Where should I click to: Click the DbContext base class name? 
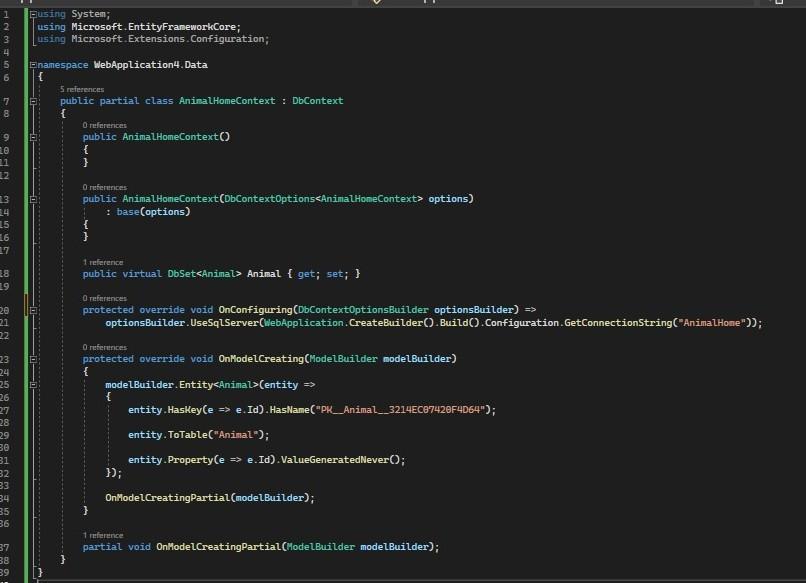318,101
